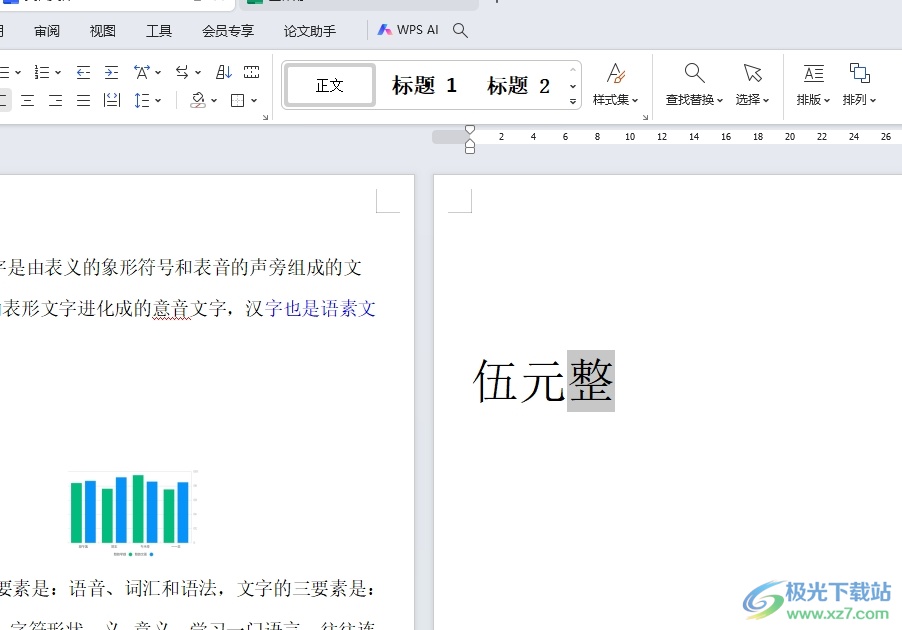Open the 论文助手 tab
Image resolution: width=902 pixels, height=630 pixels.
tap(310, 31)
